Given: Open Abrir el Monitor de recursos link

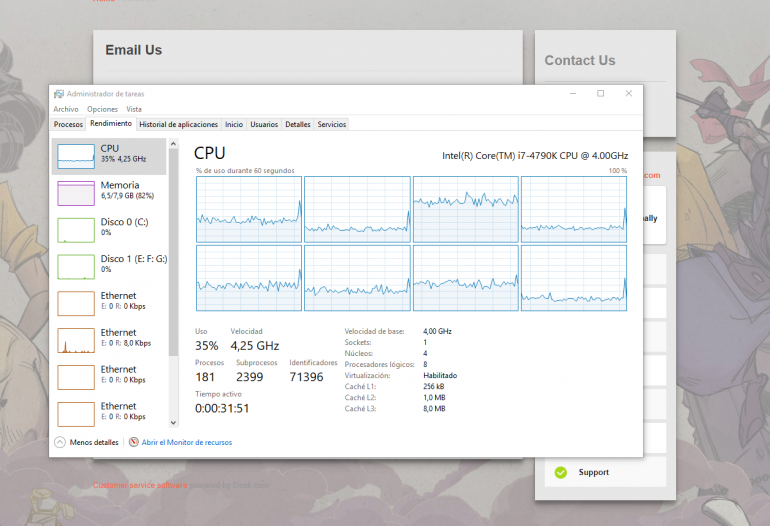Looking at the screenshot, I should [x=187, y=443].
